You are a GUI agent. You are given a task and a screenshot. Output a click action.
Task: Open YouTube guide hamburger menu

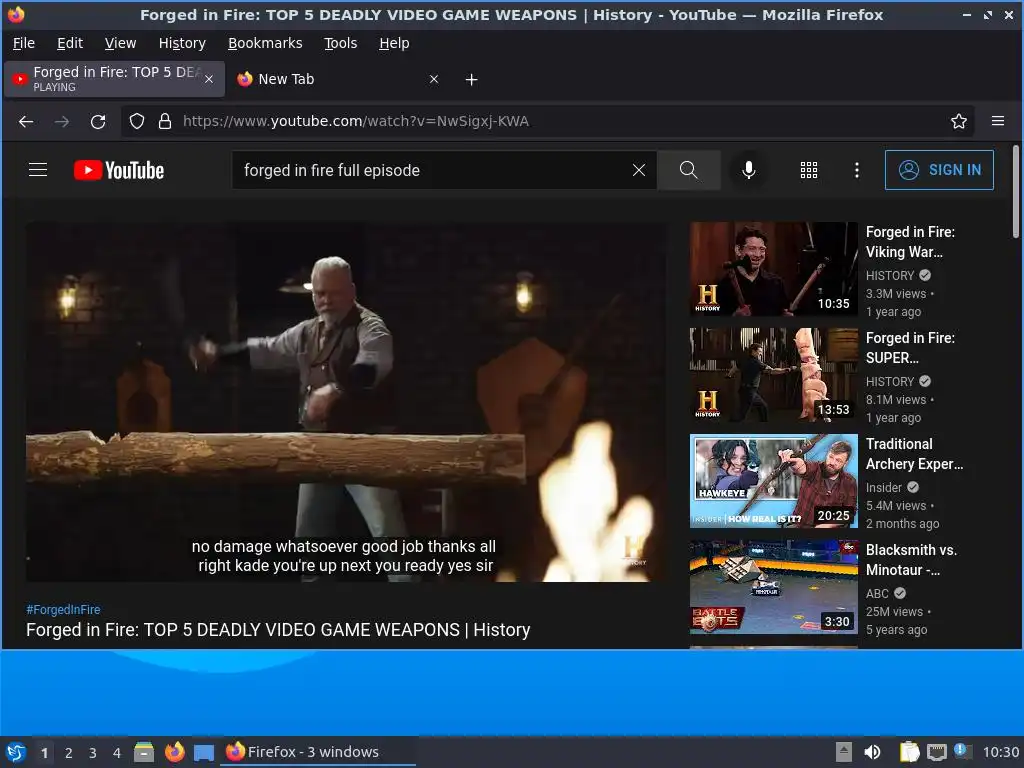click(38, 170)
